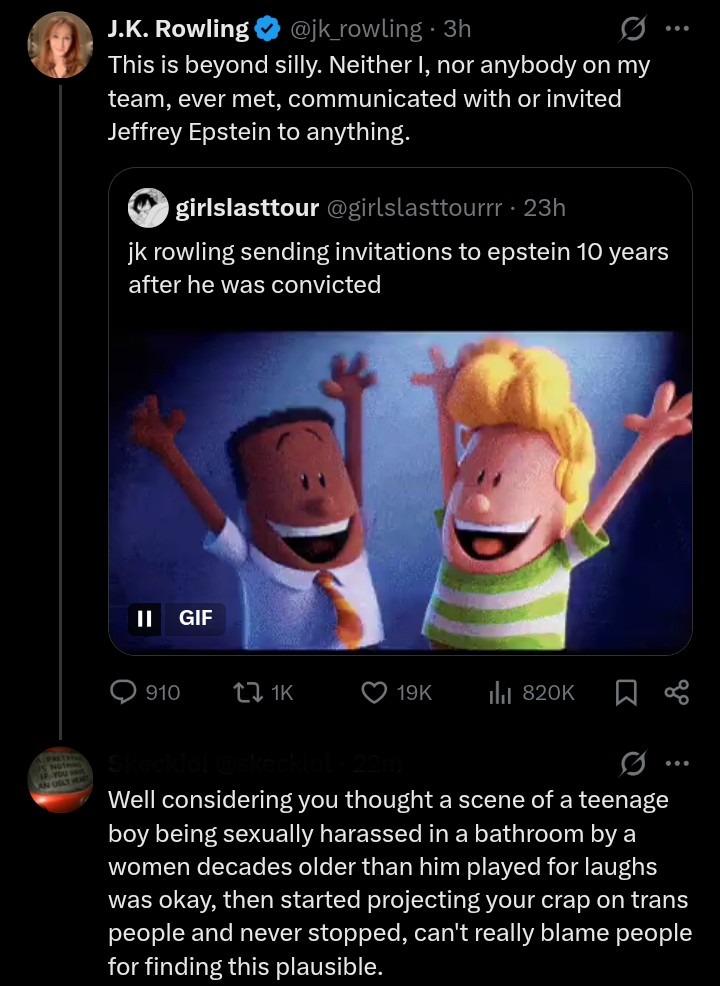Pause the playing GIF
The width and height of the screenshot is (720, 986).
click(145, 618)
